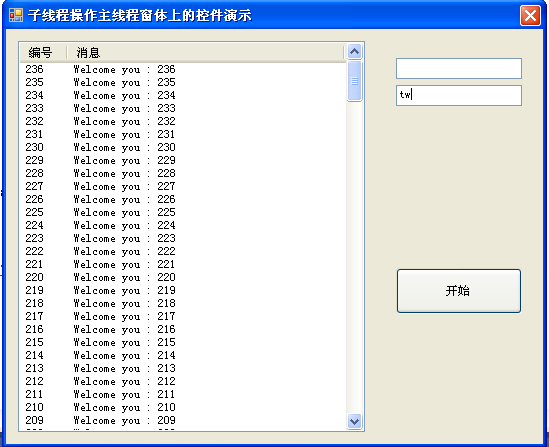This screenshot has width=549, height=447.
Task: Select row 'Welcome you : 218'
Action: (x=183, y=303)
